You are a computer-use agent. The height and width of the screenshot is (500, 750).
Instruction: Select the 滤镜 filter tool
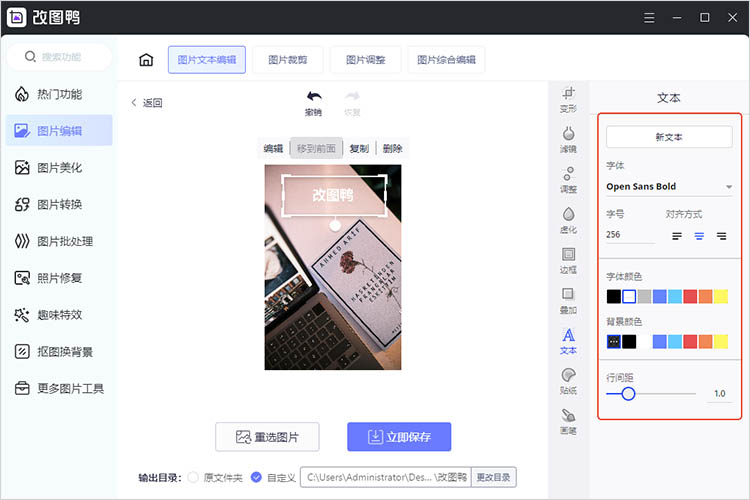[568, 138]
